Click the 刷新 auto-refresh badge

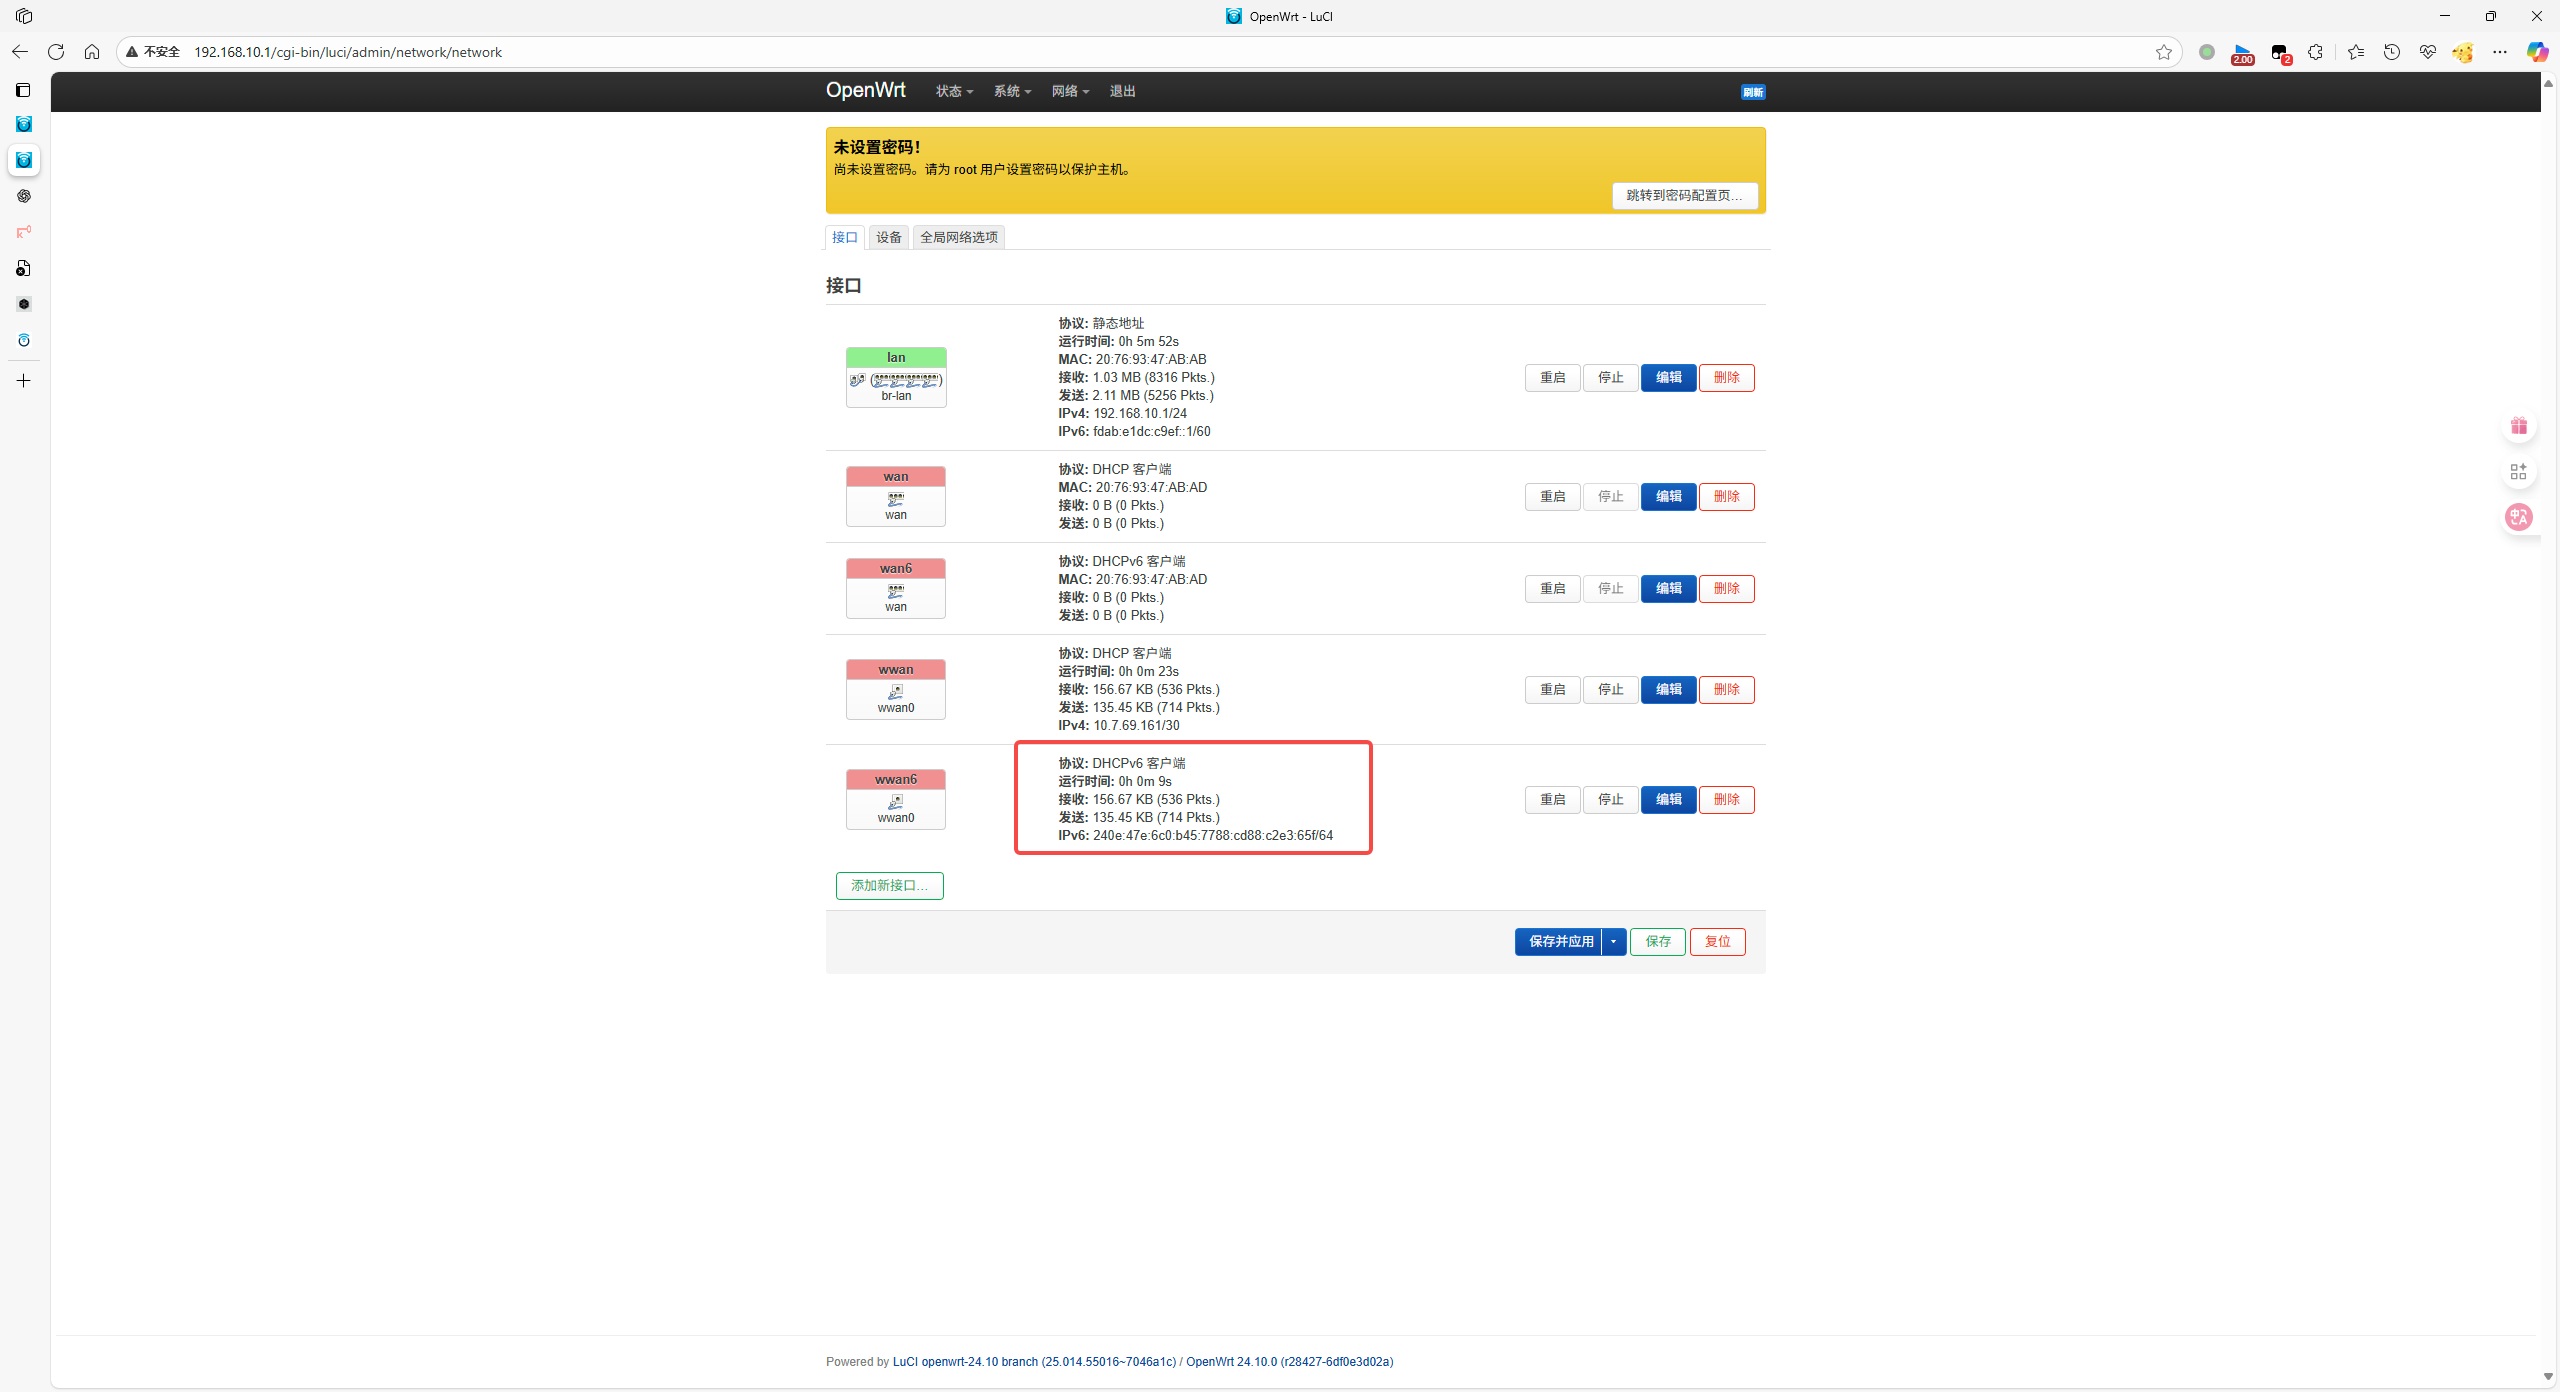coord(1753,92)
